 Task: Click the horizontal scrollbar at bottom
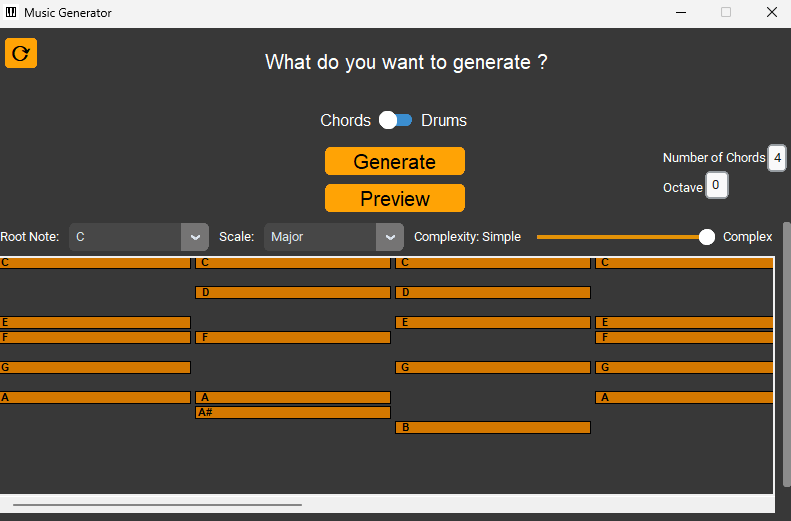point(157,504)
